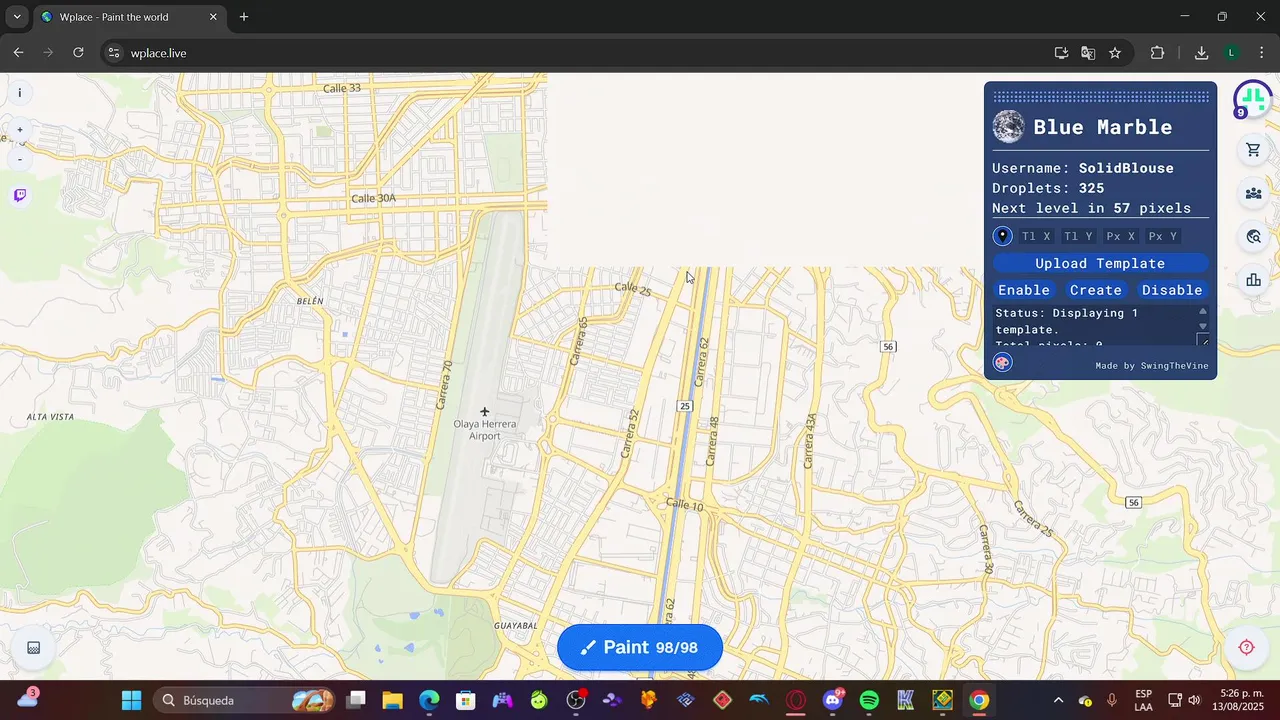
Task: Click the Blue Marble dotted drag handle
Action: click(x=1100, y=97)
